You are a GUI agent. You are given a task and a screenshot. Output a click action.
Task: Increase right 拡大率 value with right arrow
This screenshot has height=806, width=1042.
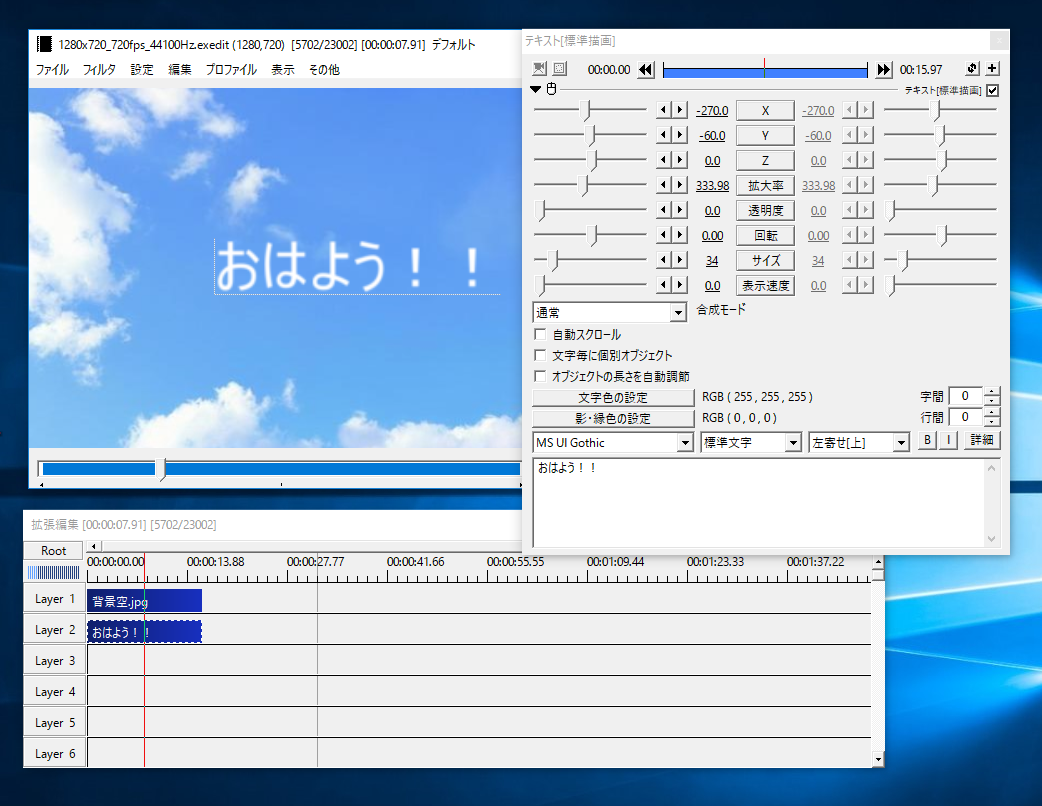pyautogui.click(x=865, y=185)
